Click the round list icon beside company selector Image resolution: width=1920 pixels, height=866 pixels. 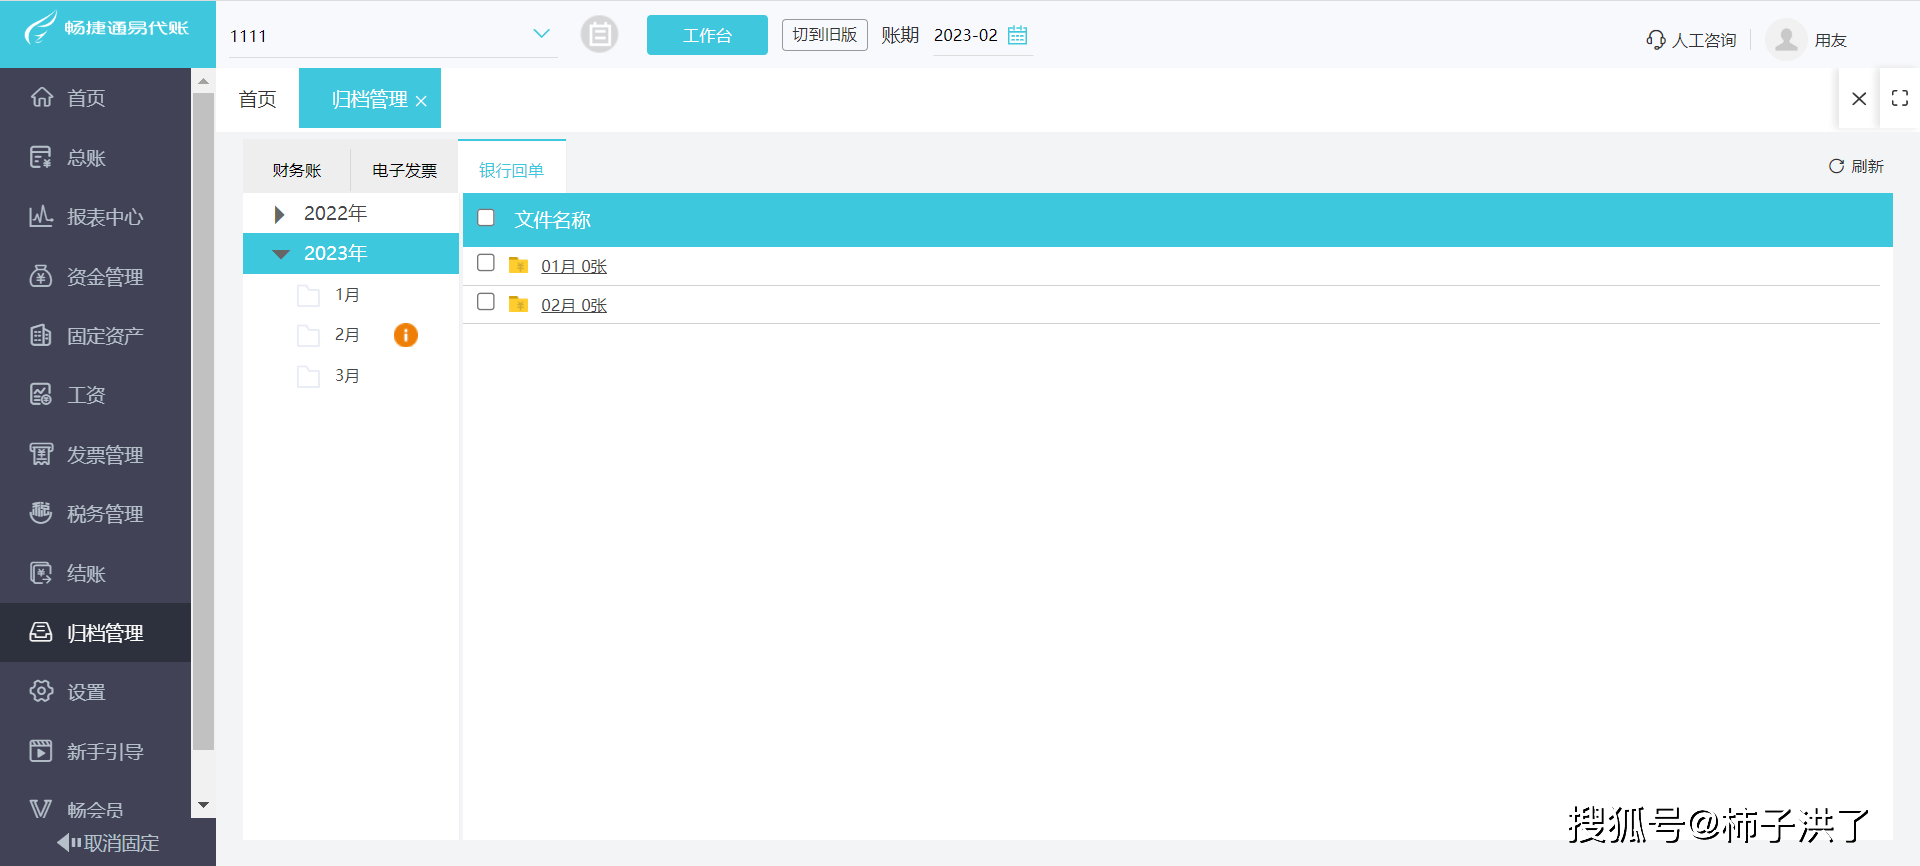point(599,35)
